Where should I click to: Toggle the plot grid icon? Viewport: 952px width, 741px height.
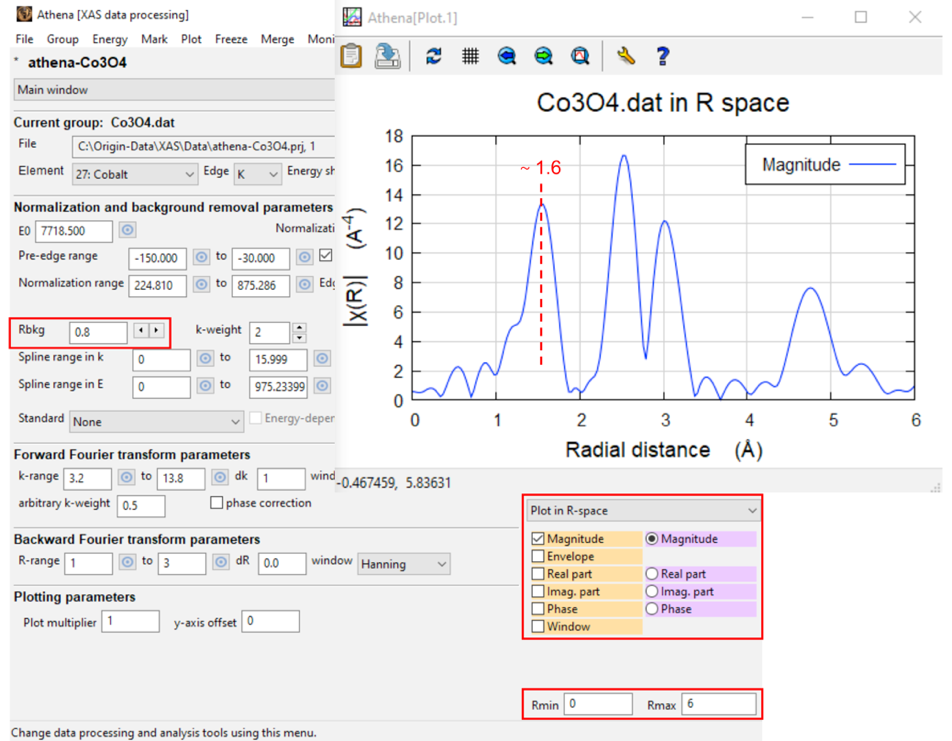470,56
